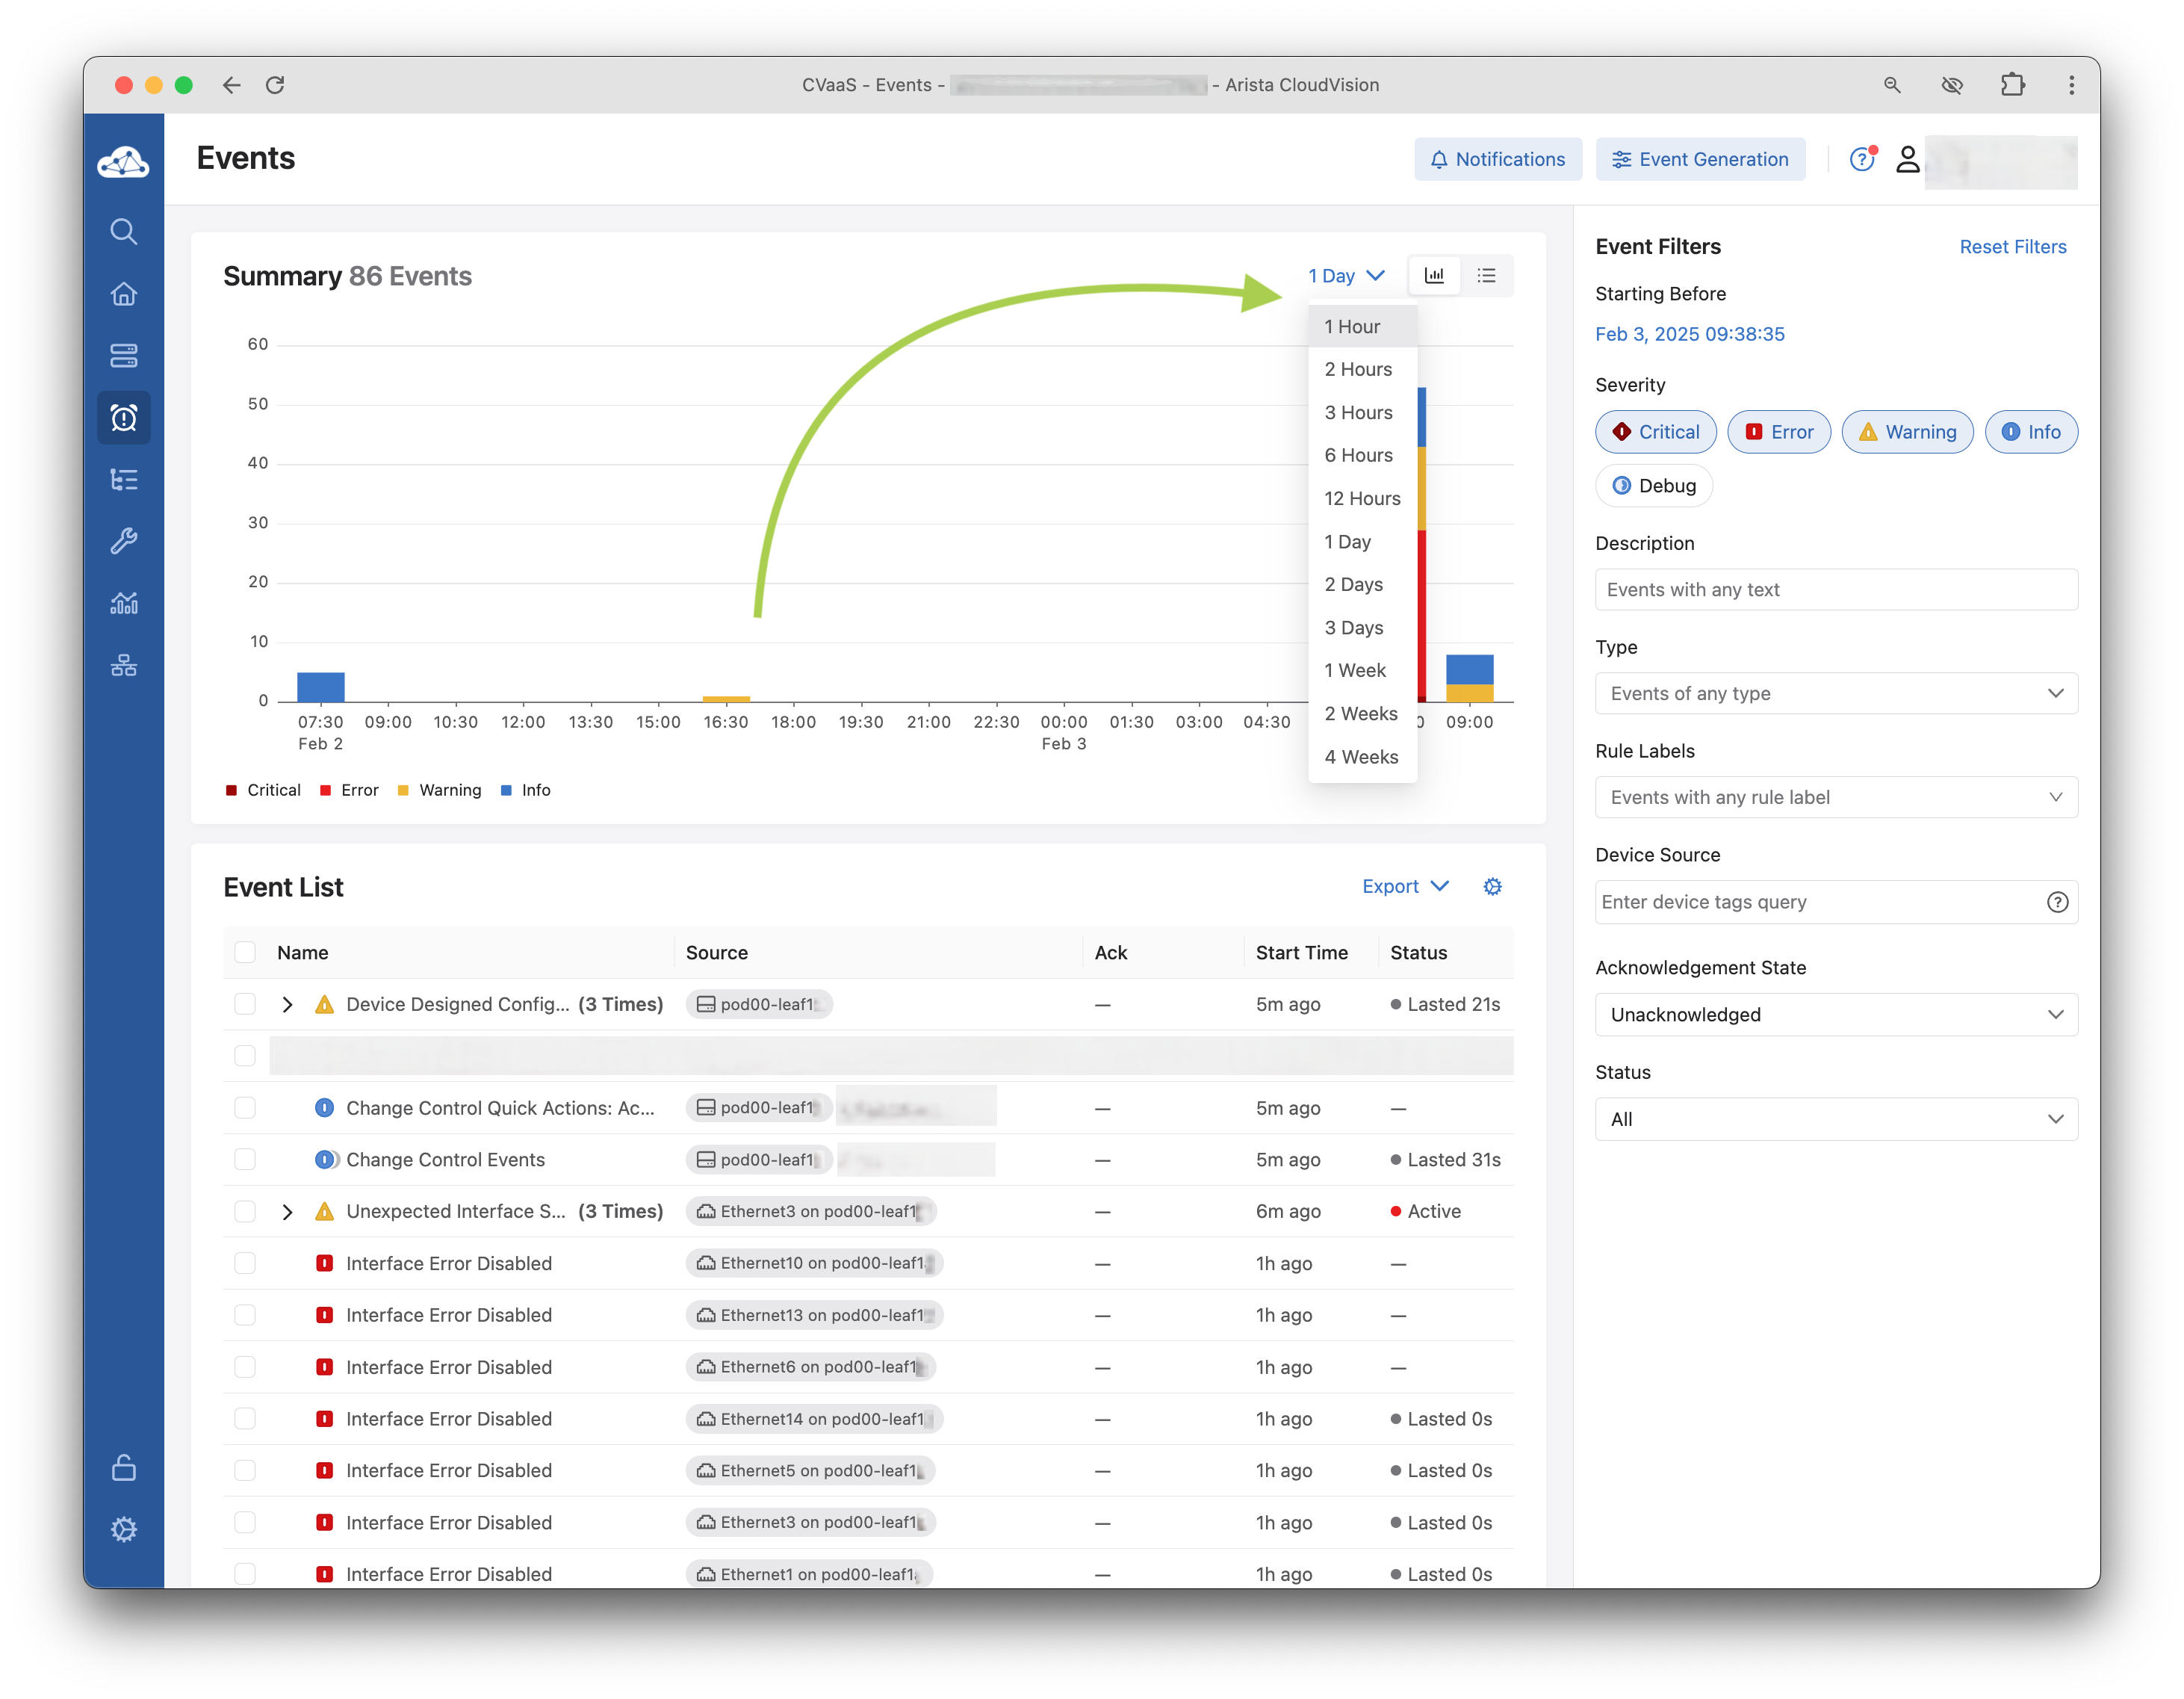Open Event List column settings gear
This screenshot has height=1699, width=2184.
pyautogui.click(x=1492, y=887)
